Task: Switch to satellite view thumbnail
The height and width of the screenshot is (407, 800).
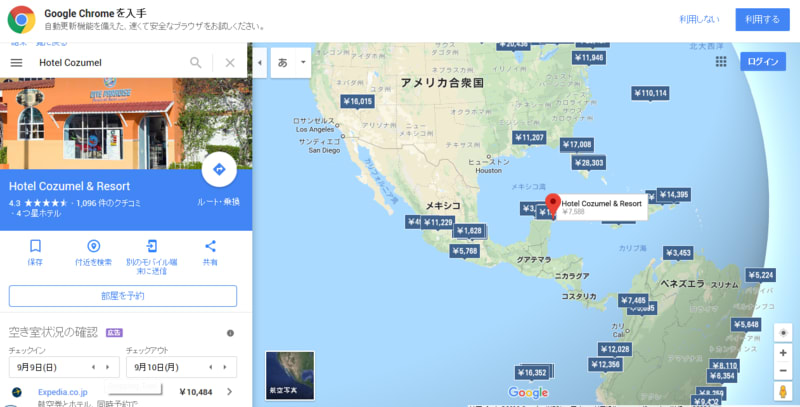Action: click(x=290, y=375)
